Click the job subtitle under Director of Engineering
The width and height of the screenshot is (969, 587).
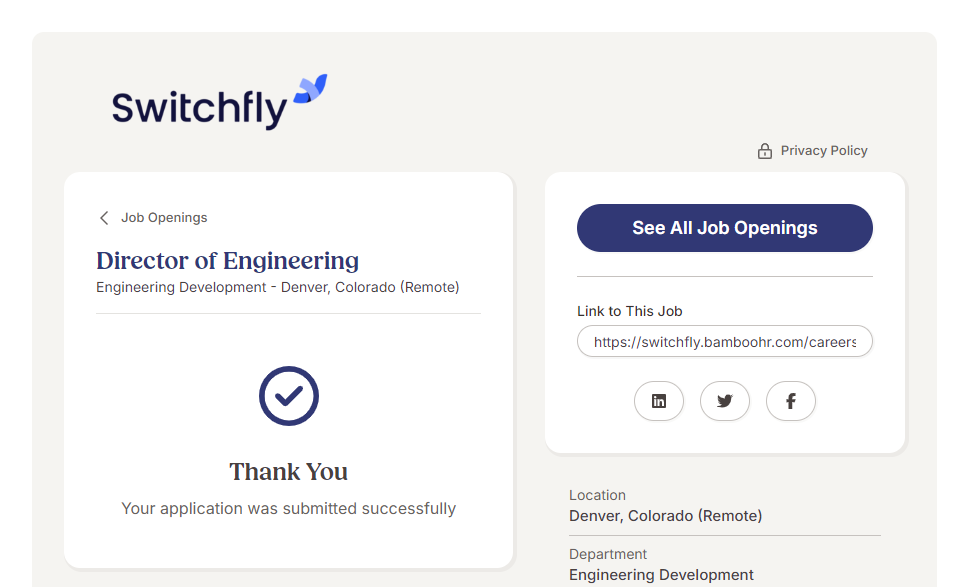click(x=278, y=288)
